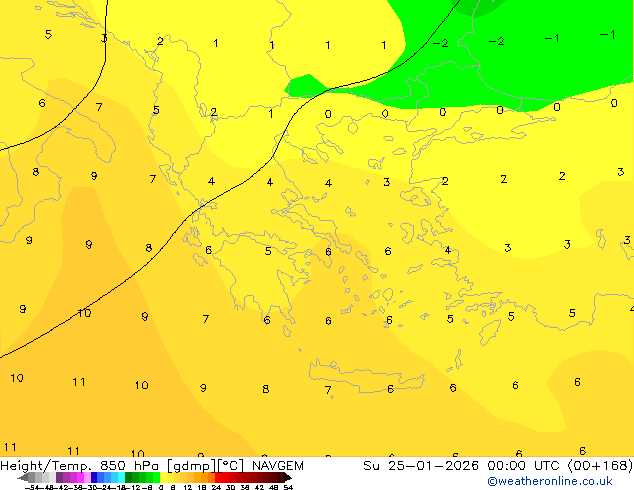This screenshot has height=490, width=634.
Task: Click the "NAVGEM" model name label
Action: click(278, 466)
